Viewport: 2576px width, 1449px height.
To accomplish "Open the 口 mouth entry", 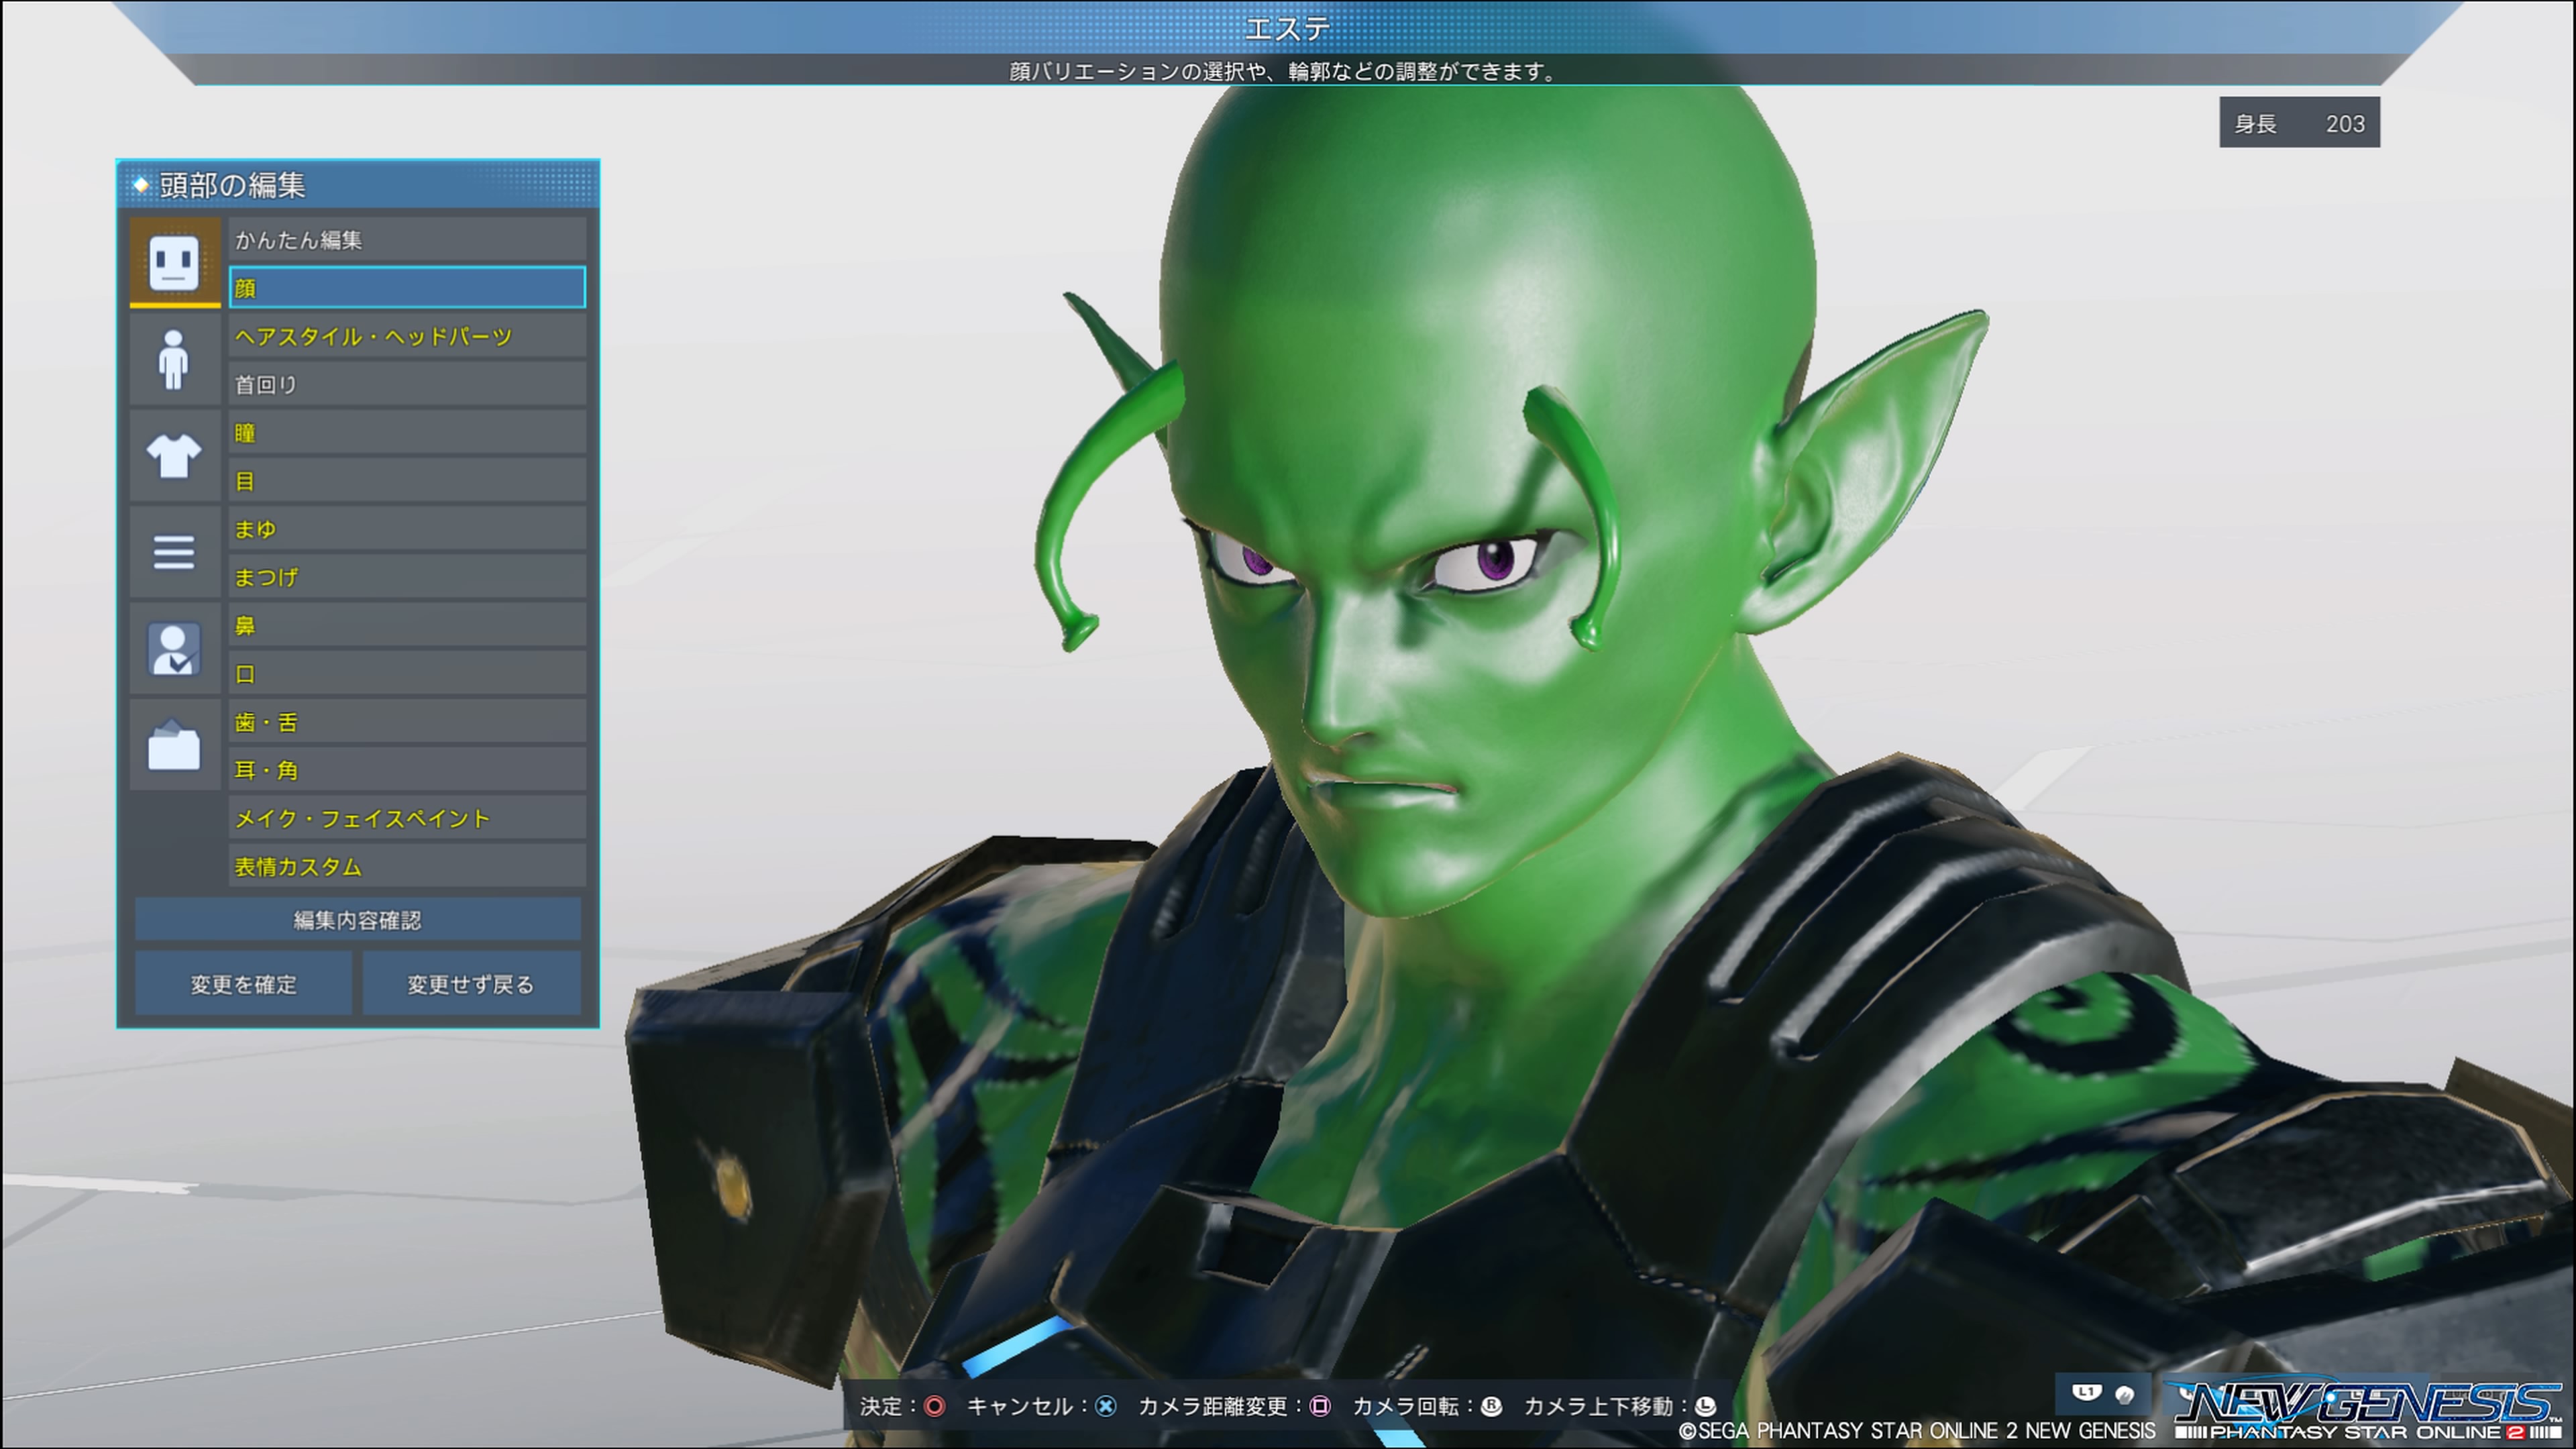I will (407, 673).
